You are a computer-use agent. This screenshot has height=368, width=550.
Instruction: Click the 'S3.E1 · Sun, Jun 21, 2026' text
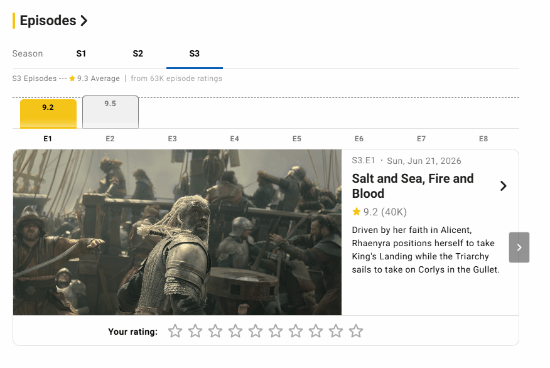coord(407,161)
